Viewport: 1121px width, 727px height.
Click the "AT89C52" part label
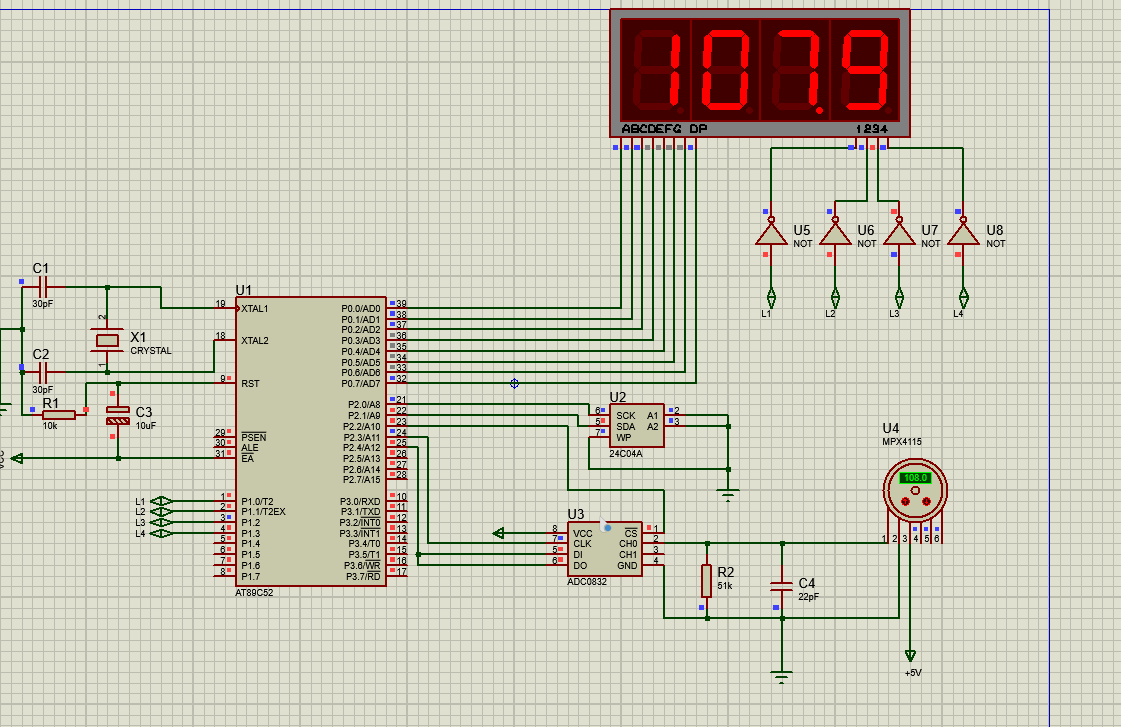pyautogui.click(x=254, y=593)
